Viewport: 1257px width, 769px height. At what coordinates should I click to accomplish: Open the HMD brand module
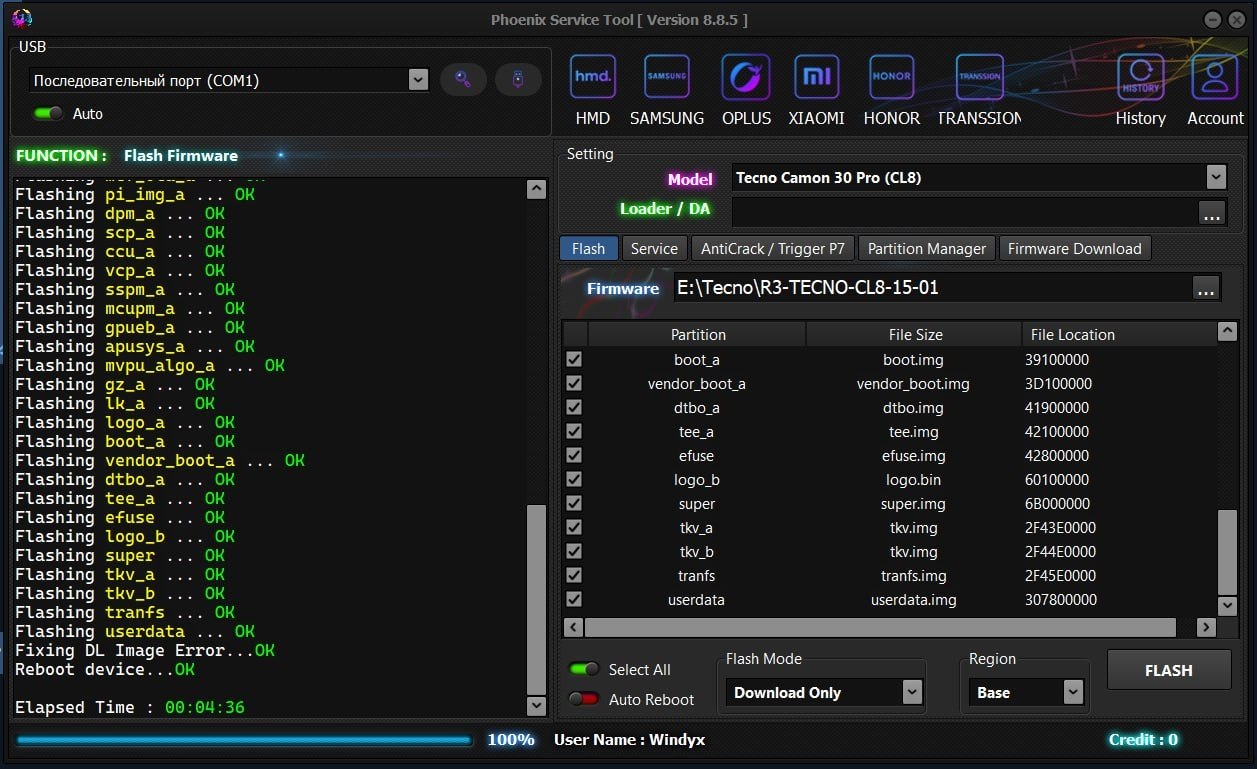[592, 78]
